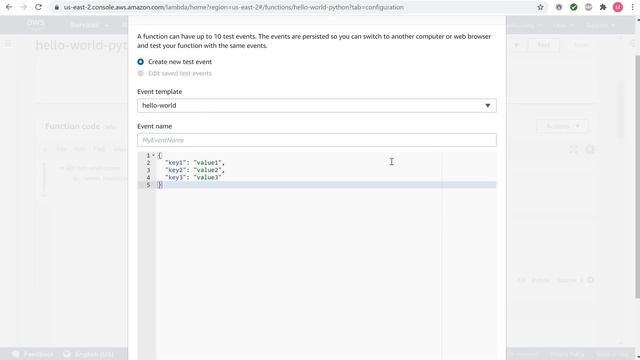Click the AWS logo in the console header

point(36,24)
